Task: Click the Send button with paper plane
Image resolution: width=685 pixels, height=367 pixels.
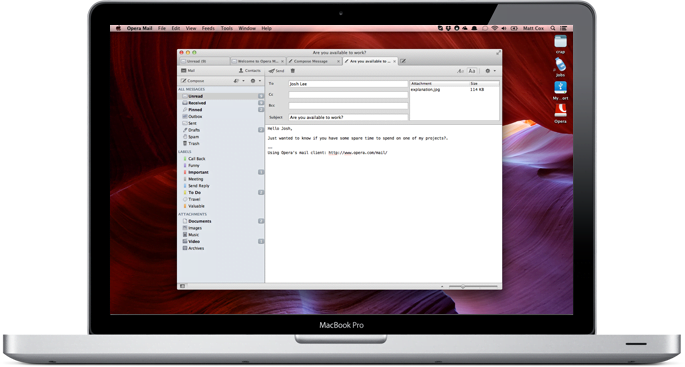Action: tap(276, 71)
